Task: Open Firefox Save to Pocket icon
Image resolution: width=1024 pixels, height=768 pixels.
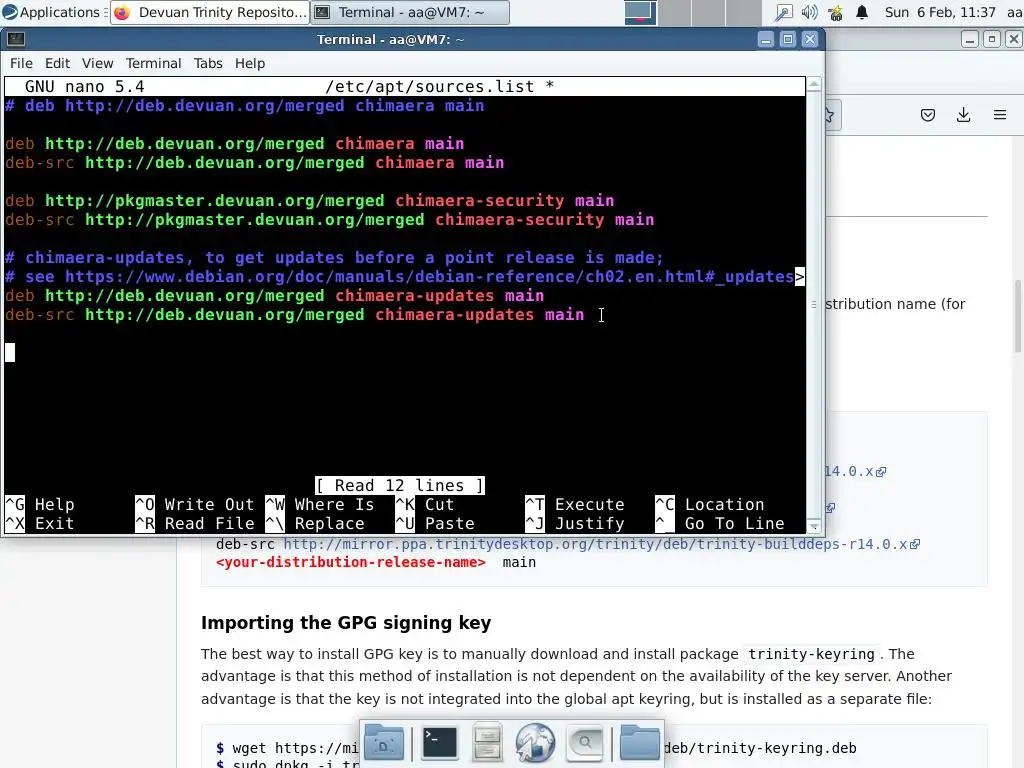Action: [x=927, y=116]
